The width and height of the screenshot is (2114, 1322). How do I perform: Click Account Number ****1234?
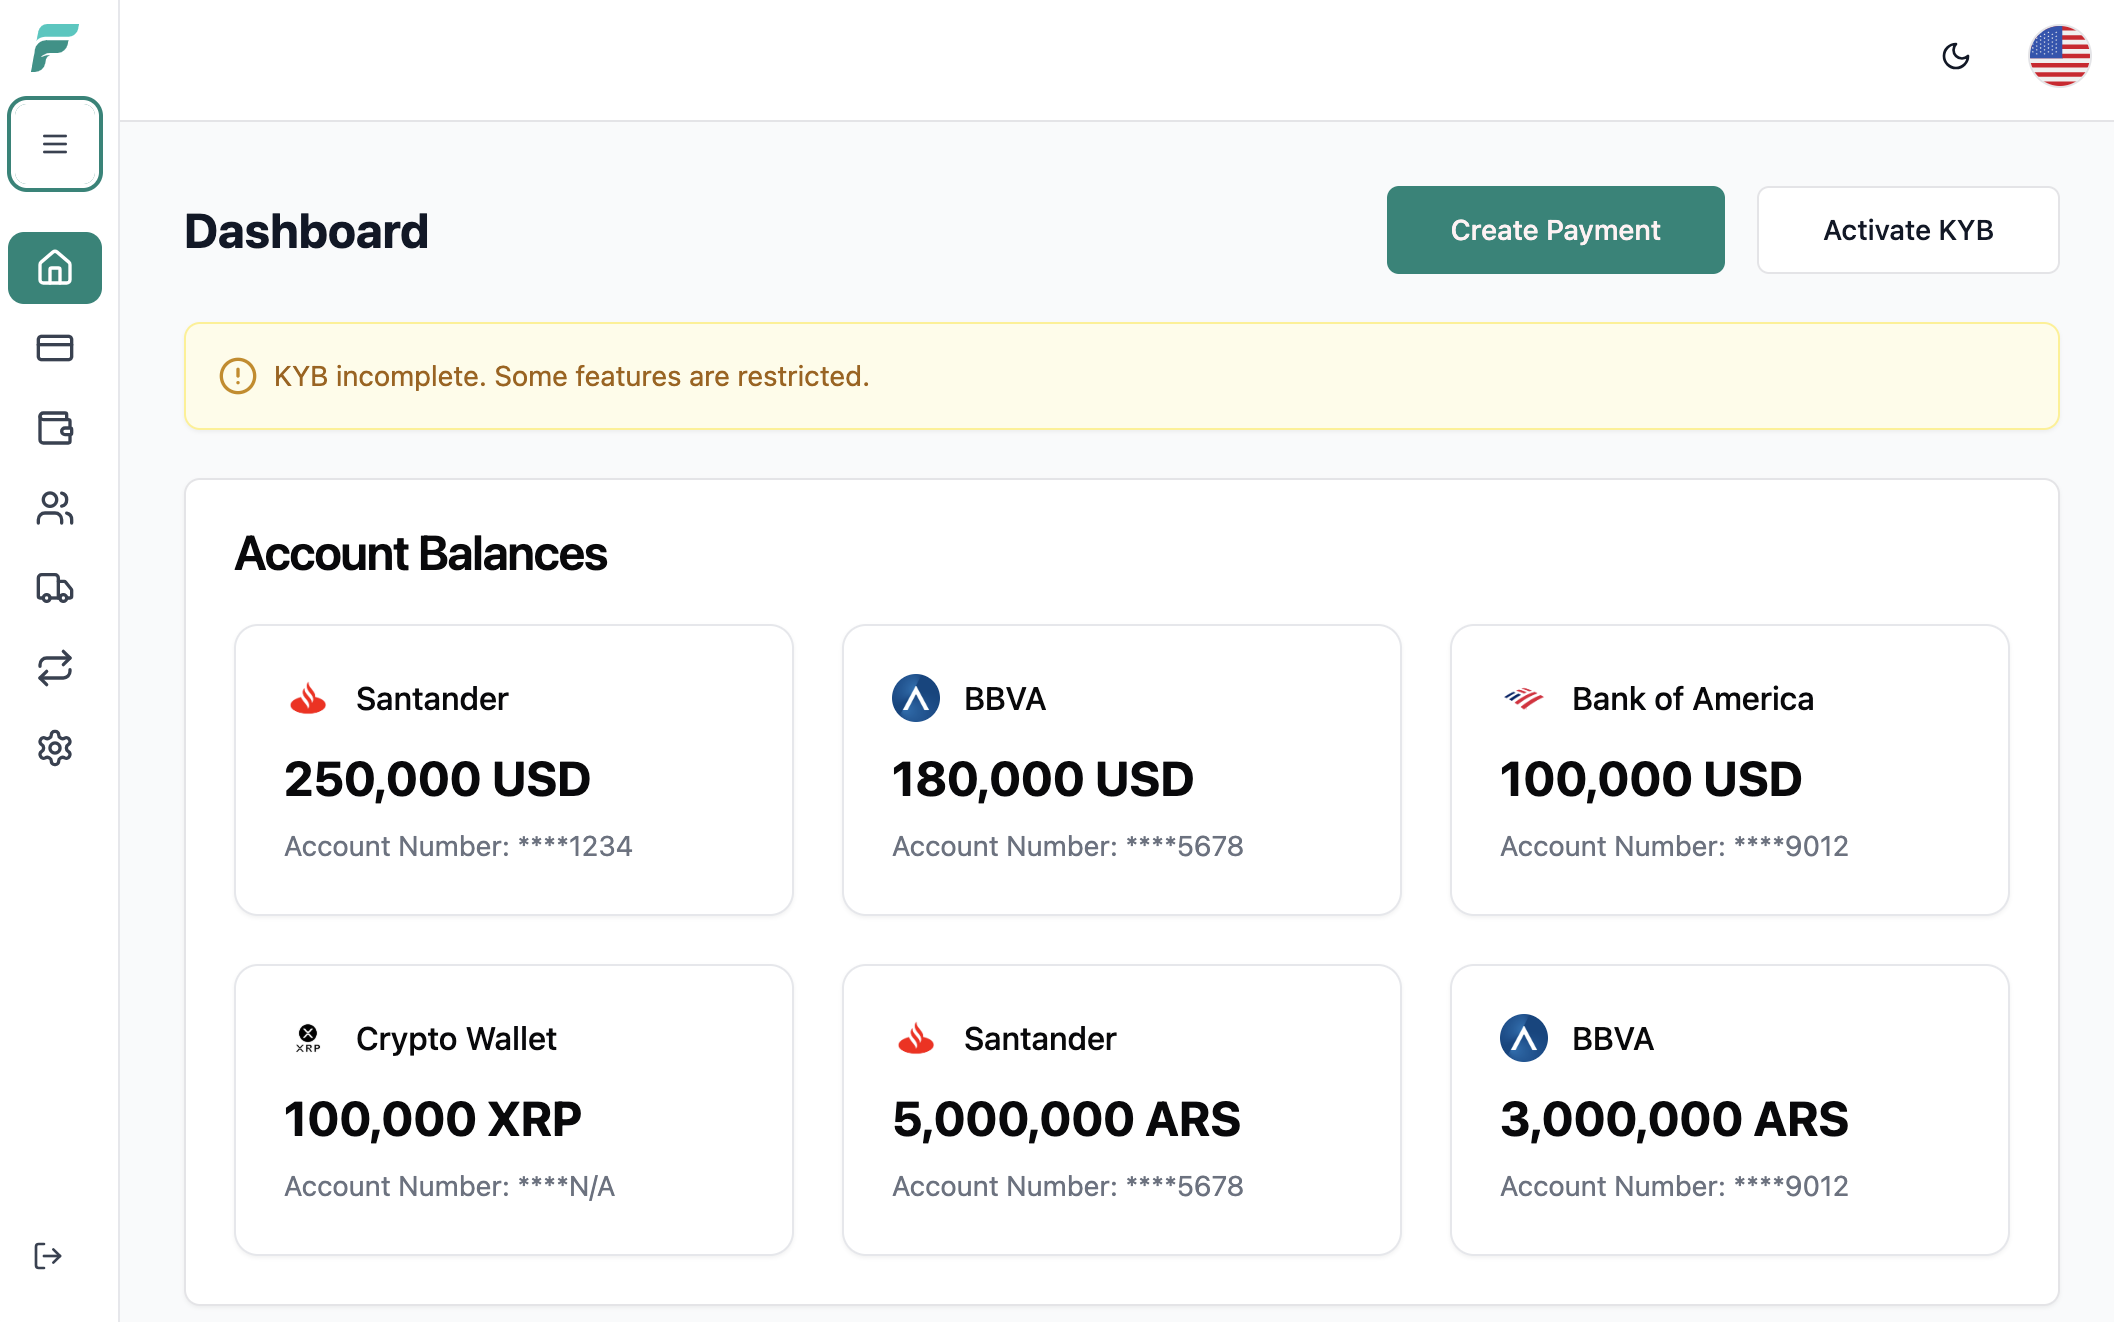tap(458, 846)
